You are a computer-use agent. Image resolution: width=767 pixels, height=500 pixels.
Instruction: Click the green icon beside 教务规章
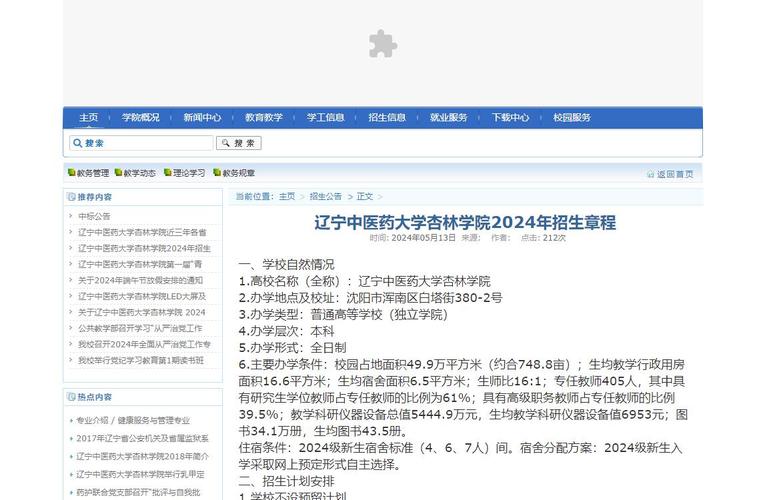(217, 172)
